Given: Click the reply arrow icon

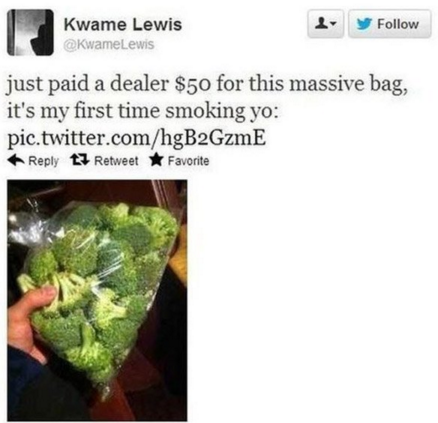Looking at the screenshot, I should pos(17,161).
